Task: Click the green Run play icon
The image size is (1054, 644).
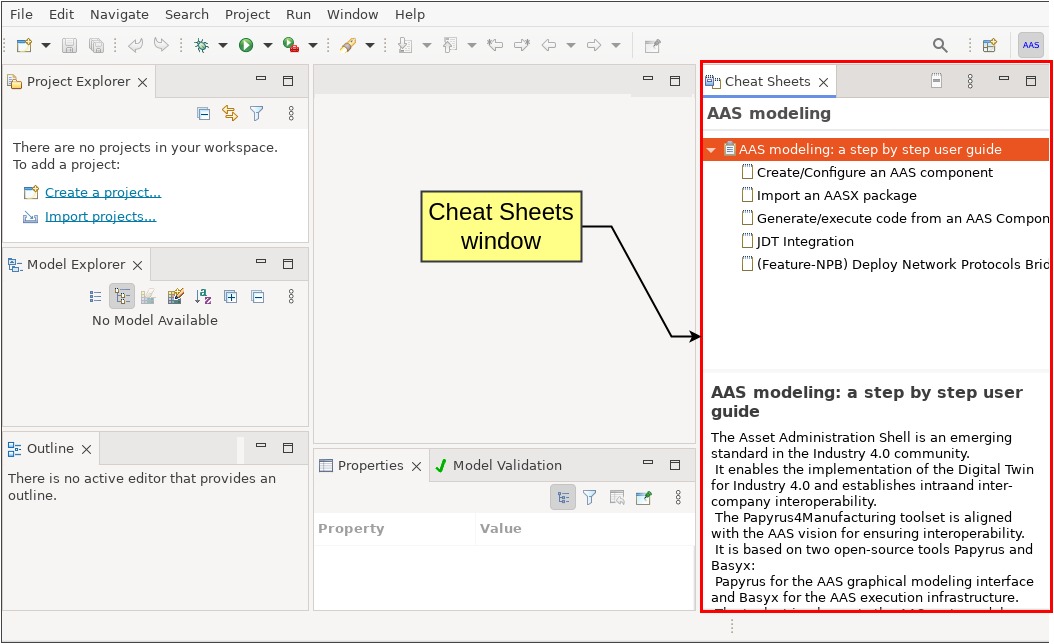Action: (x=246, y=45)
